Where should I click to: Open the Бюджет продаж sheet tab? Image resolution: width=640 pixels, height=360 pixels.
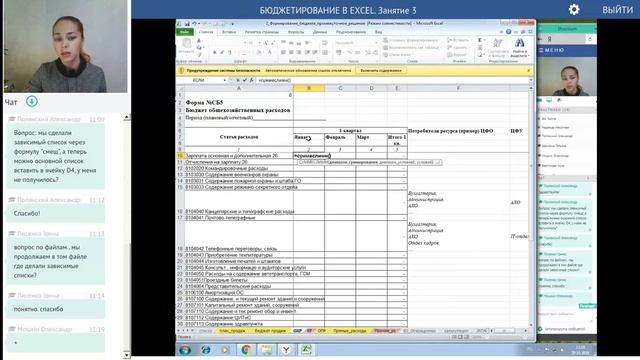point(270,331)
